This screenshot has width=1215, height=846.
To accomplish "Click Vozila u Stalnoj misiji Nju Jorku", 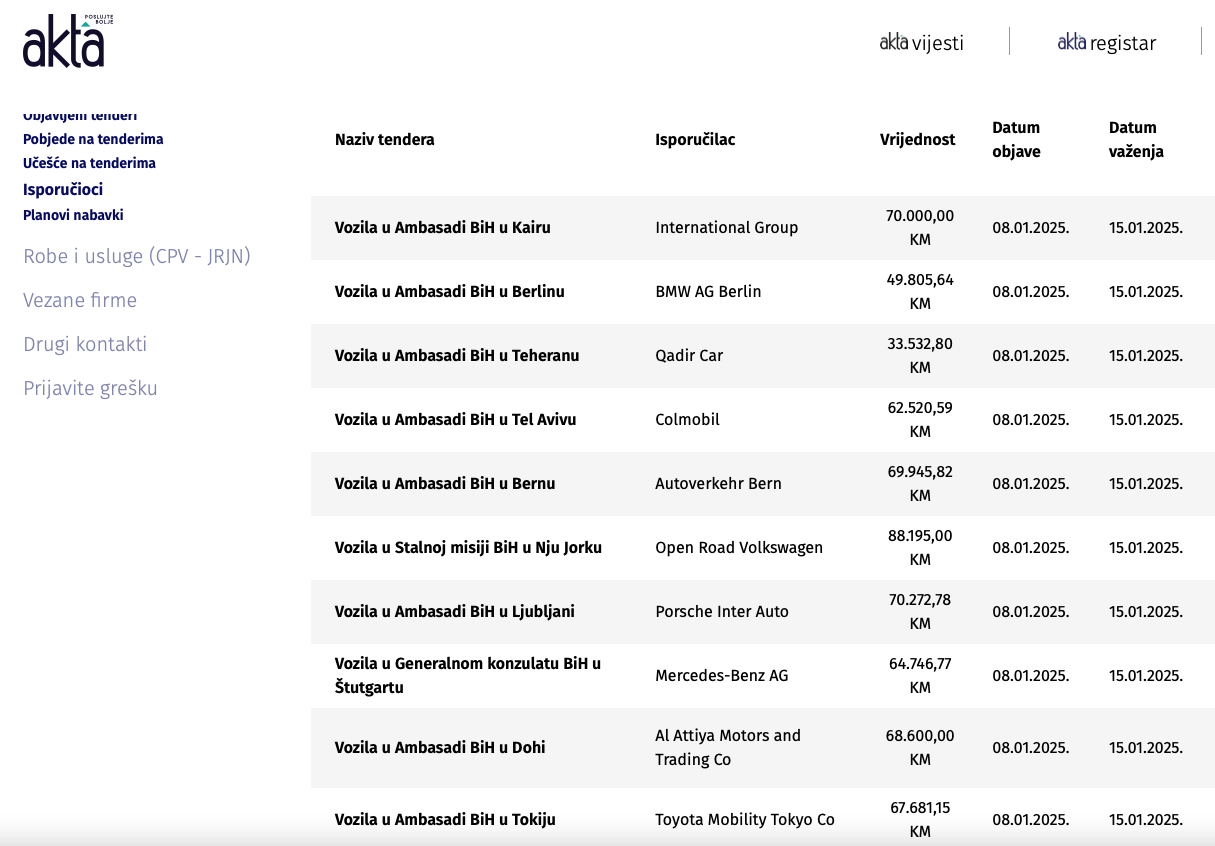I will (x=468, y=547).
